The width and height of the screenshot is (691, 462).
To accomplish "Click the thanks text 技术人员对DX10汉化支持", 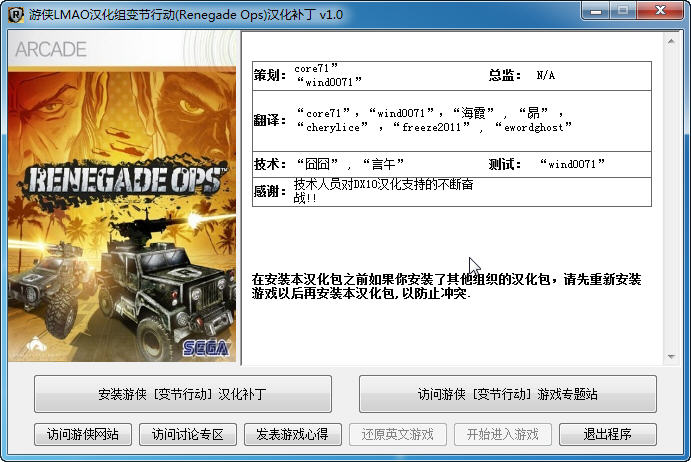I will [x=383, y=191].
